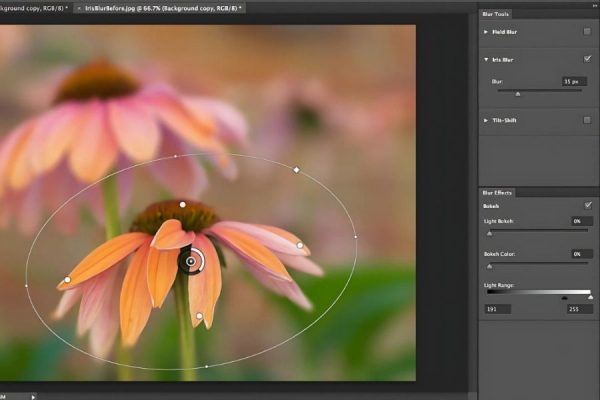Select the left feather handle on petal
Viewport: 600px width, 400px height.
click(67, 280)
